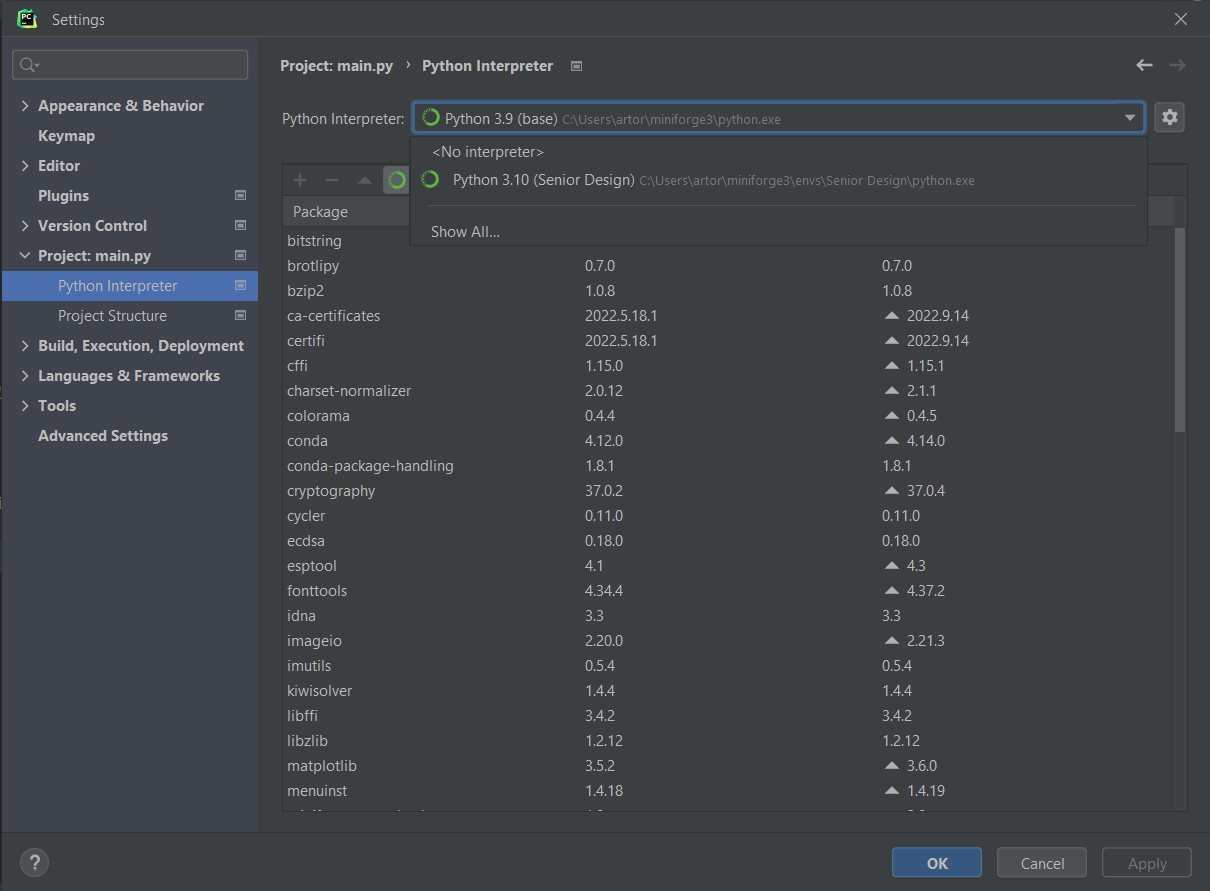The width and height of the screenshot is (1210, 891).
Task: Select the charset-normalizer package row
Action: [728, 391]
